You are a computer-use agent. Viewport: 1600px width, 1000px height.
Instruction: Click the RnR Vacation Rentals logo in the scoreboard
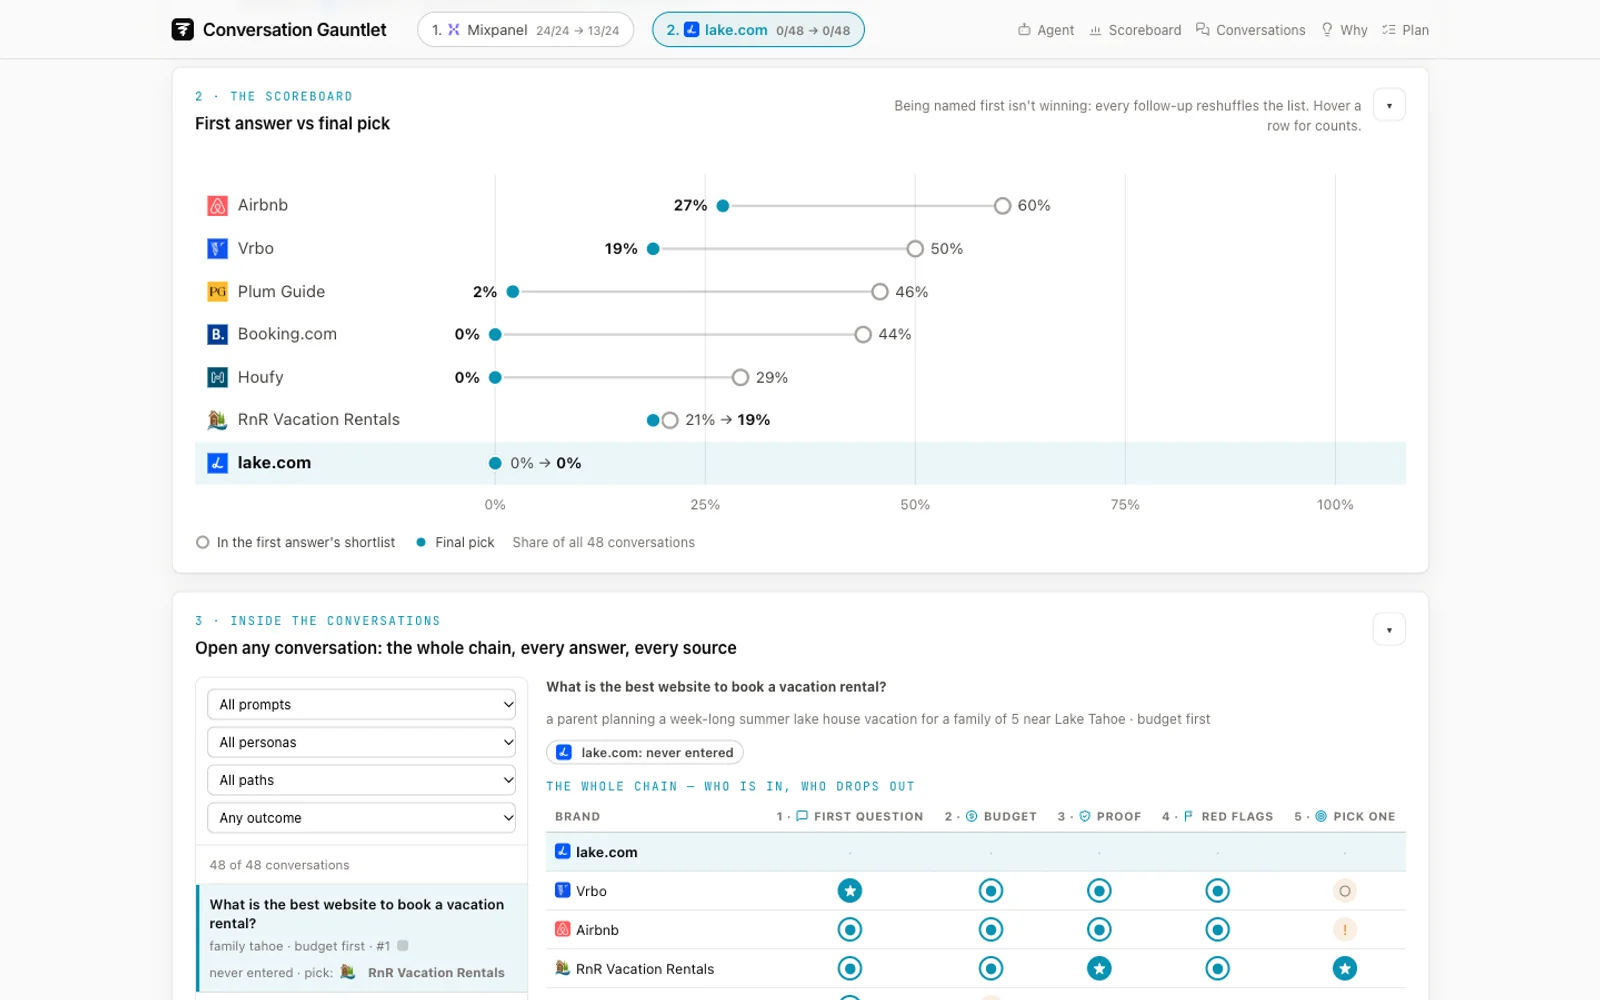click(217, 420)
